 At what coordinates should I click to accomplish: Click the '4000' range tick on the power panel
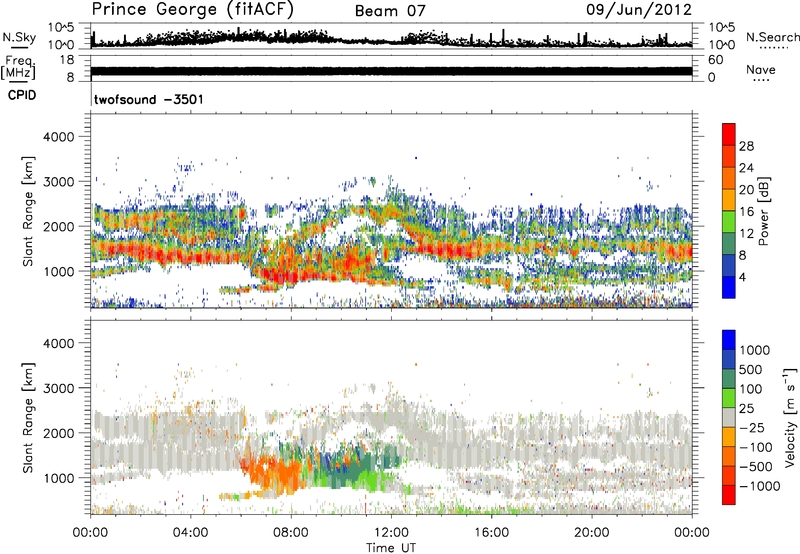pyautogui.click(x=58, y=137)
